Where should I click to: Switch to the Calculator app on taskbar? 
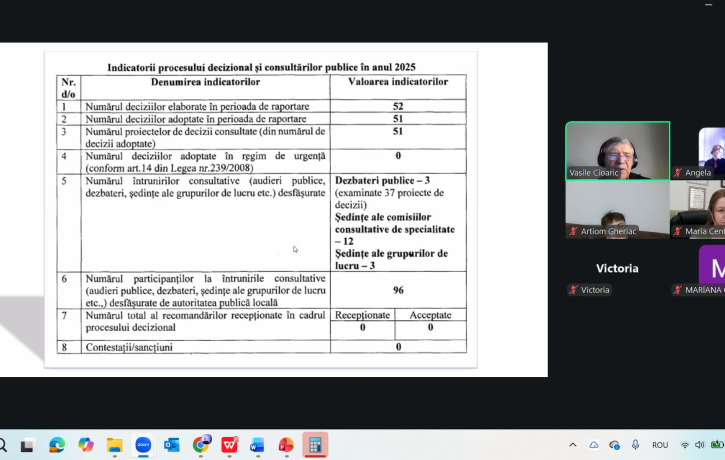click(315, 445)
